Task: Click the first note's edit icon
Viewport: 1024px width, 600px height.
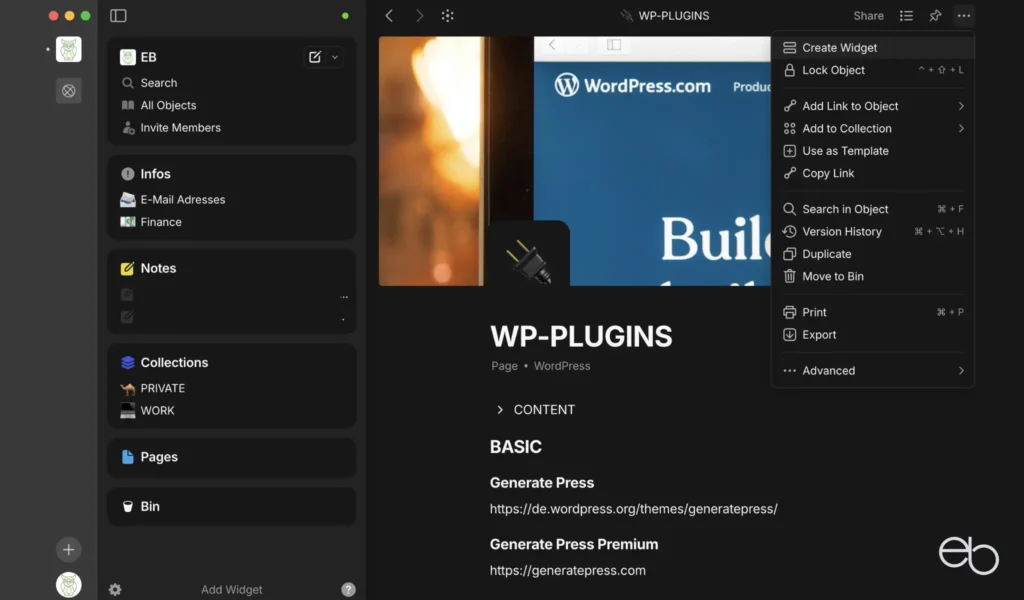Action: click(127, 294)
